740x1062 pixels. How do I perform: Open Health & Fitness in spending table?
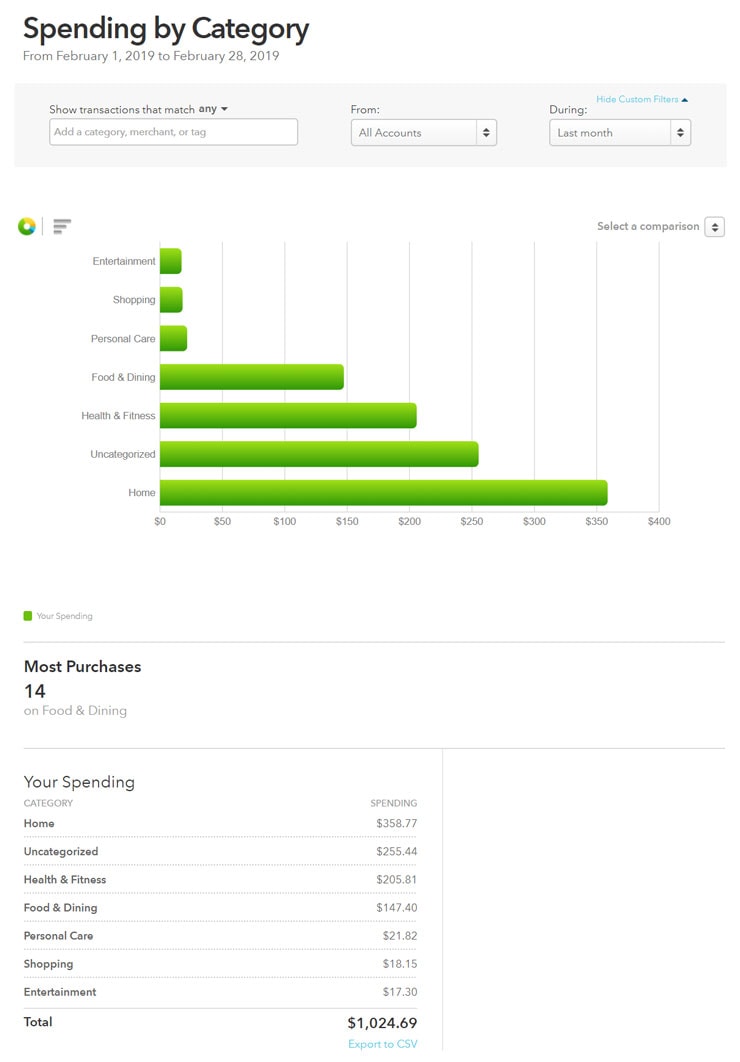click(x=65, y=880)
